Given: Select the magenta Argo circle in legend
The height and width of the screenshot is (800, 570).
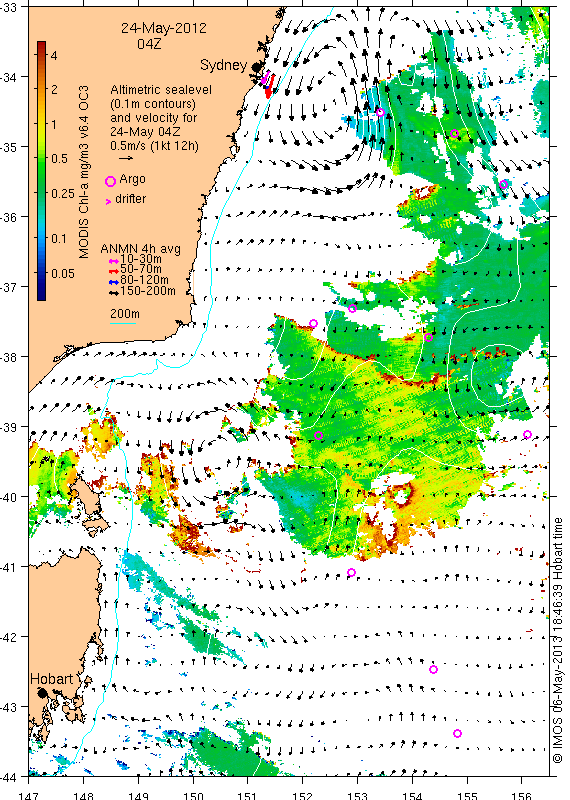Looking at the screenshot, I should pyautogui.click(x=110, y=181).
